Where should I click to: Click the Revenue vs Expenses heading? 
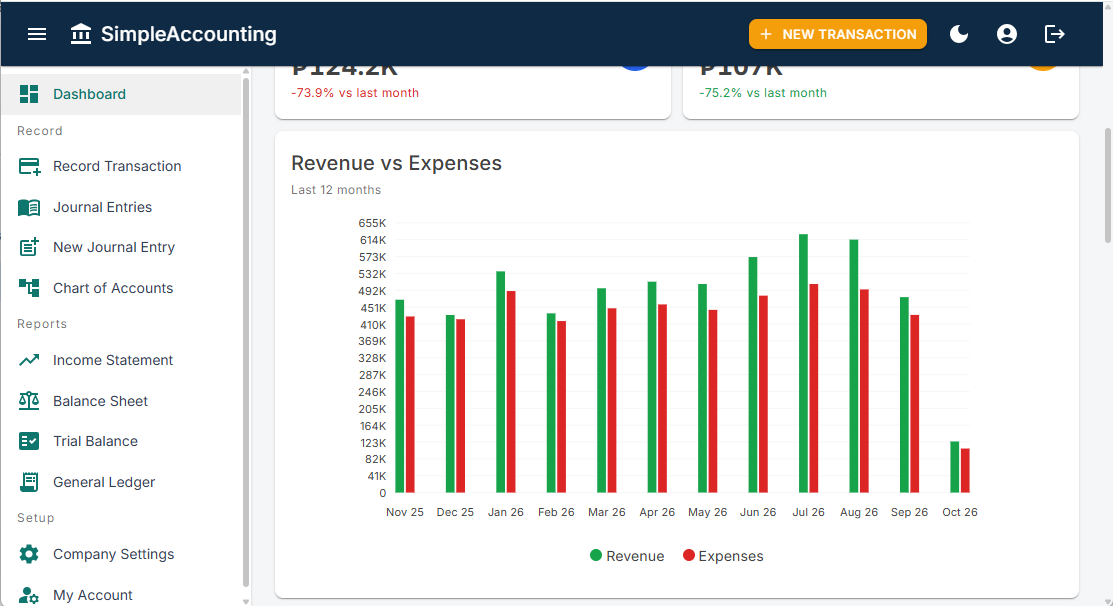[396, 163]
